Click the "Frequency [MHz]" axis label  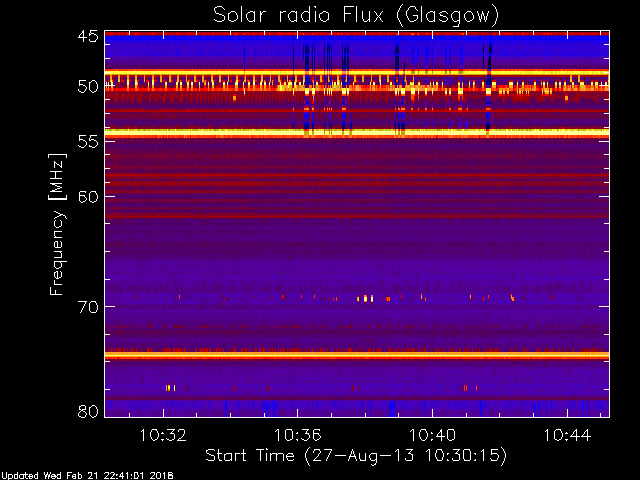[57, 224]
